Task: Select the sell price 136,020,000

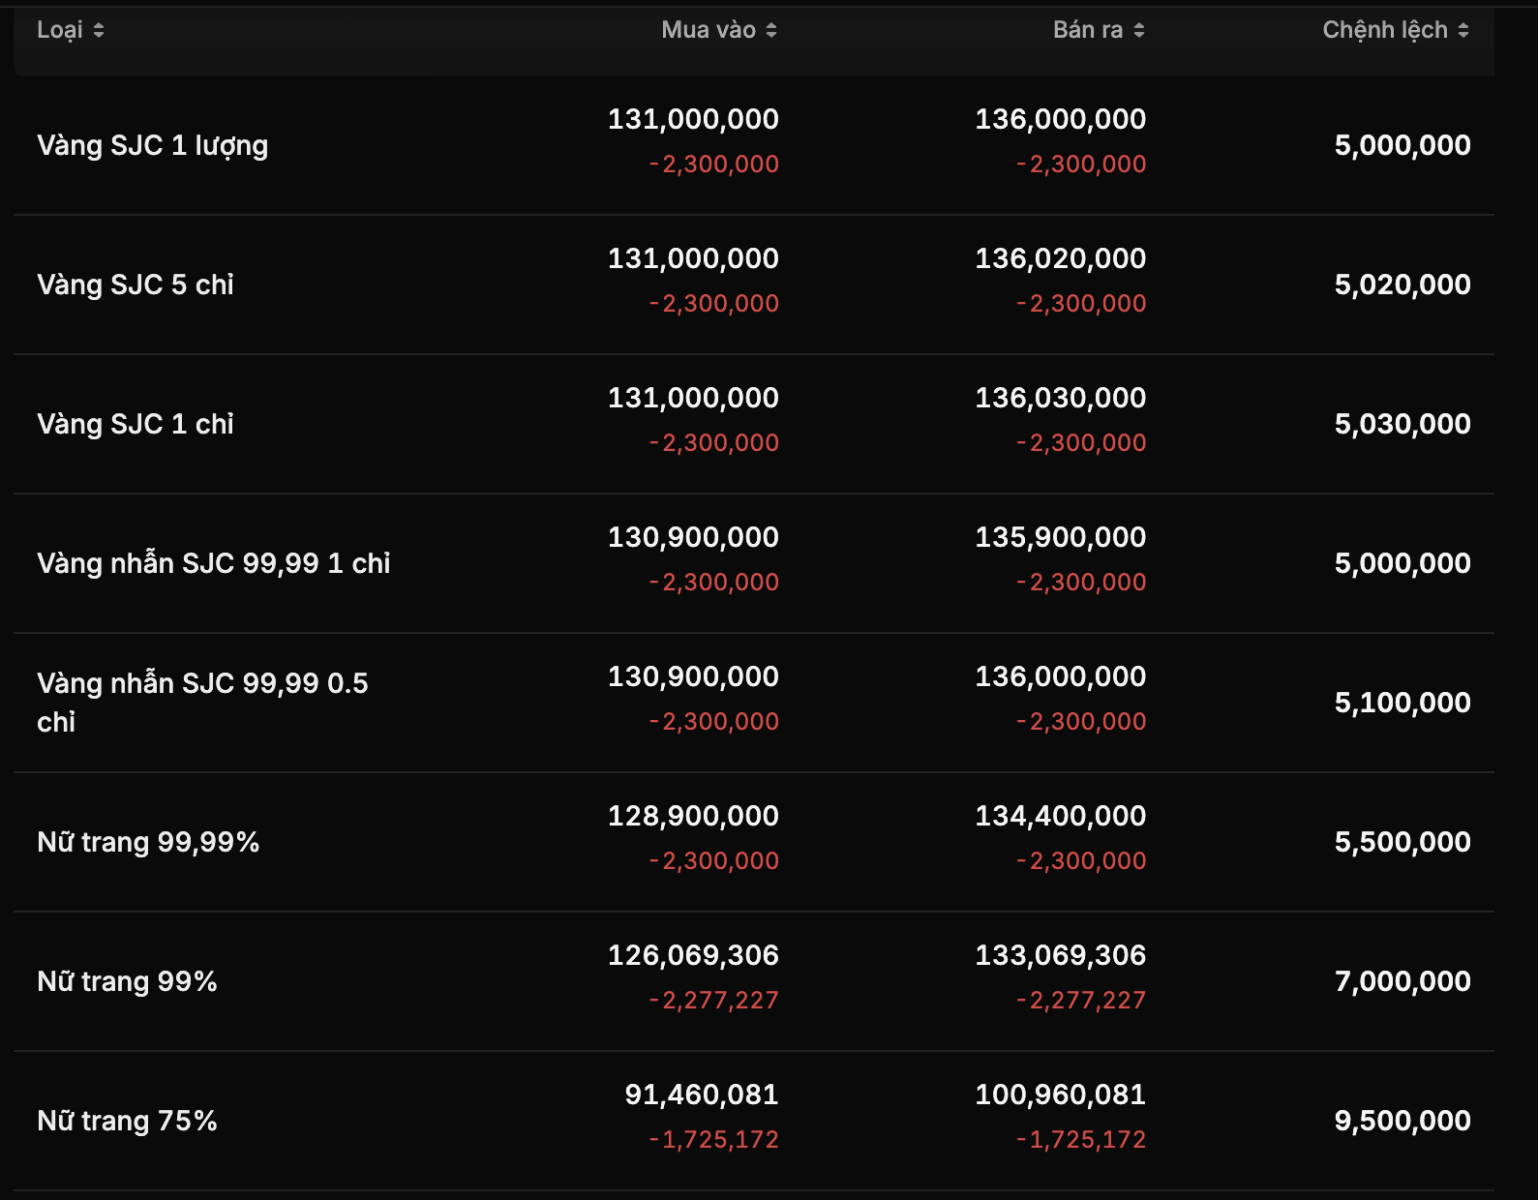Action: [x=1061, y=258]
